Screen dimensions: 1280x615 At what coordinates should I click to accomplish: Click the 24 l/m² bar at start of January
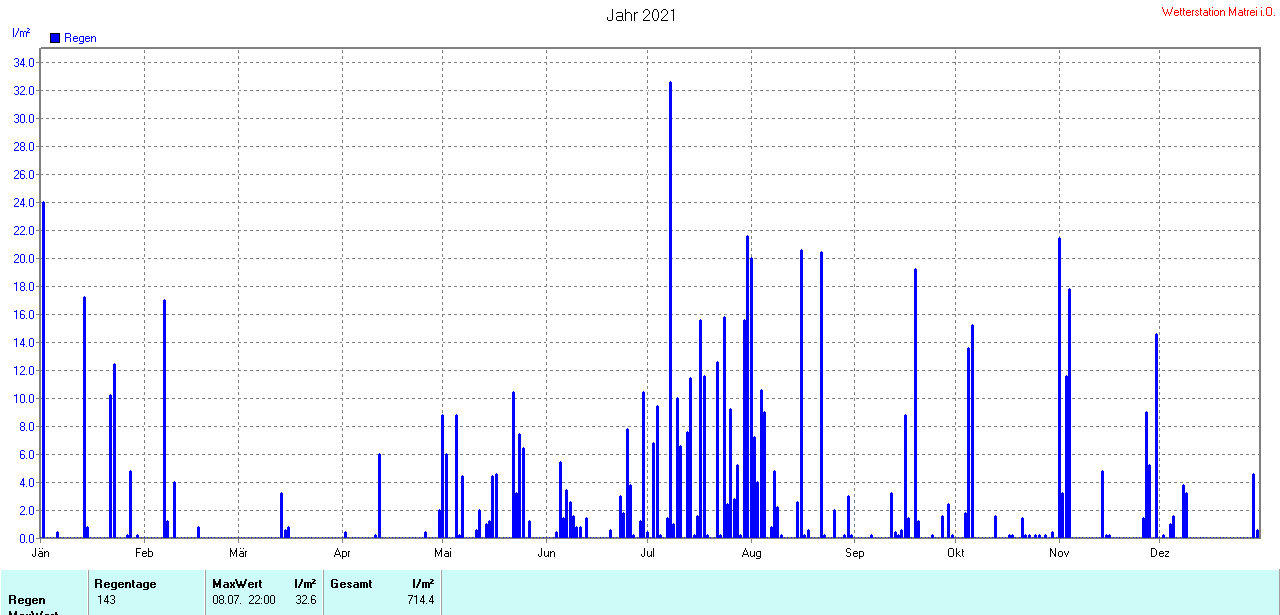(x=43, y=370)
